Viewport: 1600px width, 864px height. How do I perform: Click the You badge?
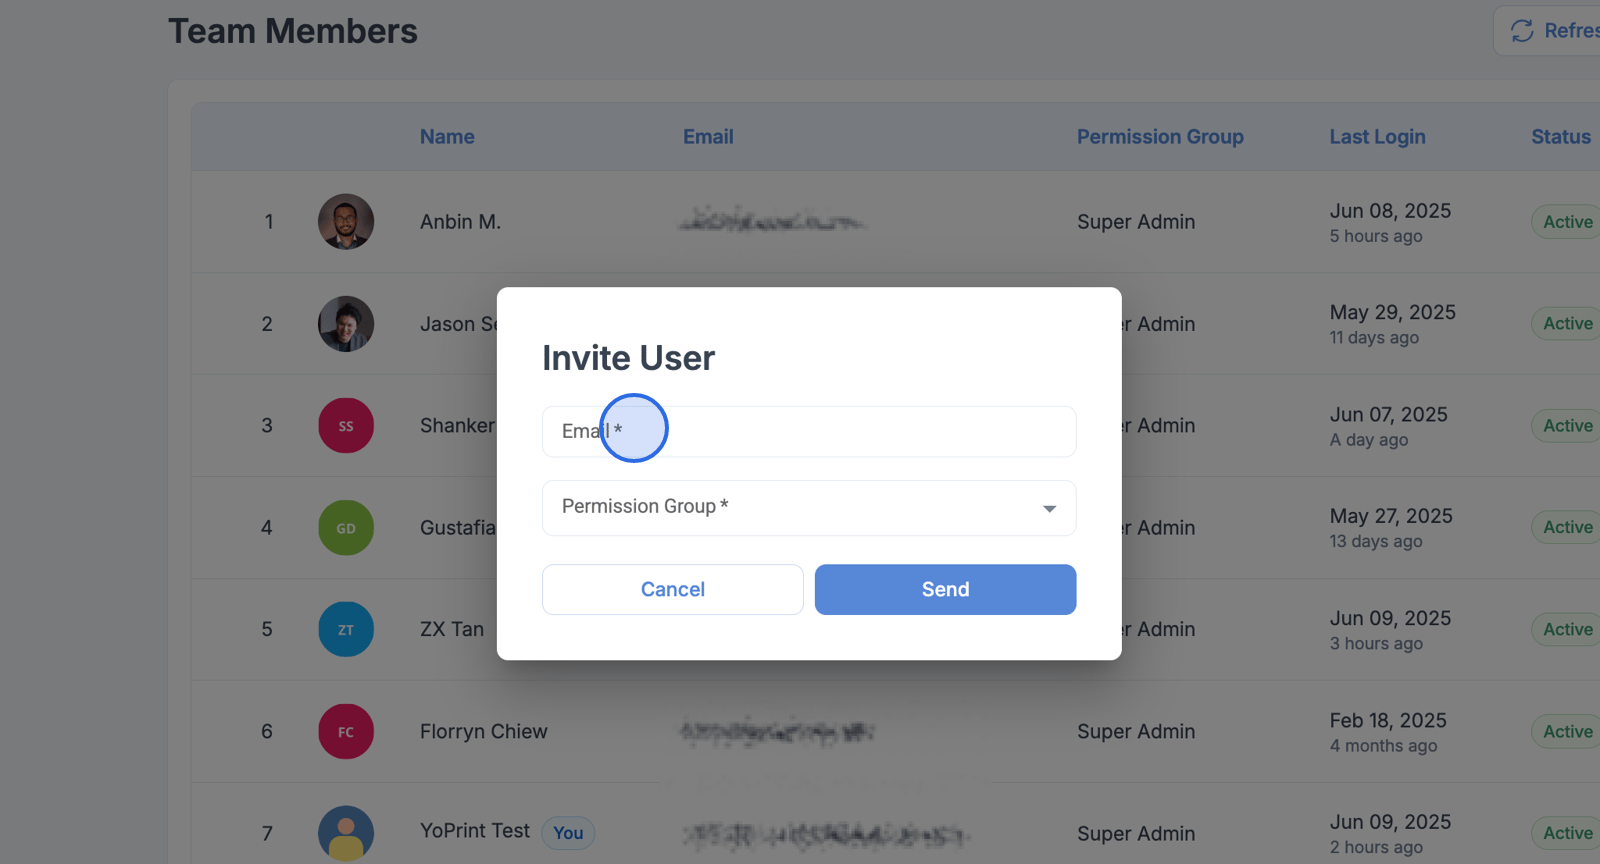[568, 833]
